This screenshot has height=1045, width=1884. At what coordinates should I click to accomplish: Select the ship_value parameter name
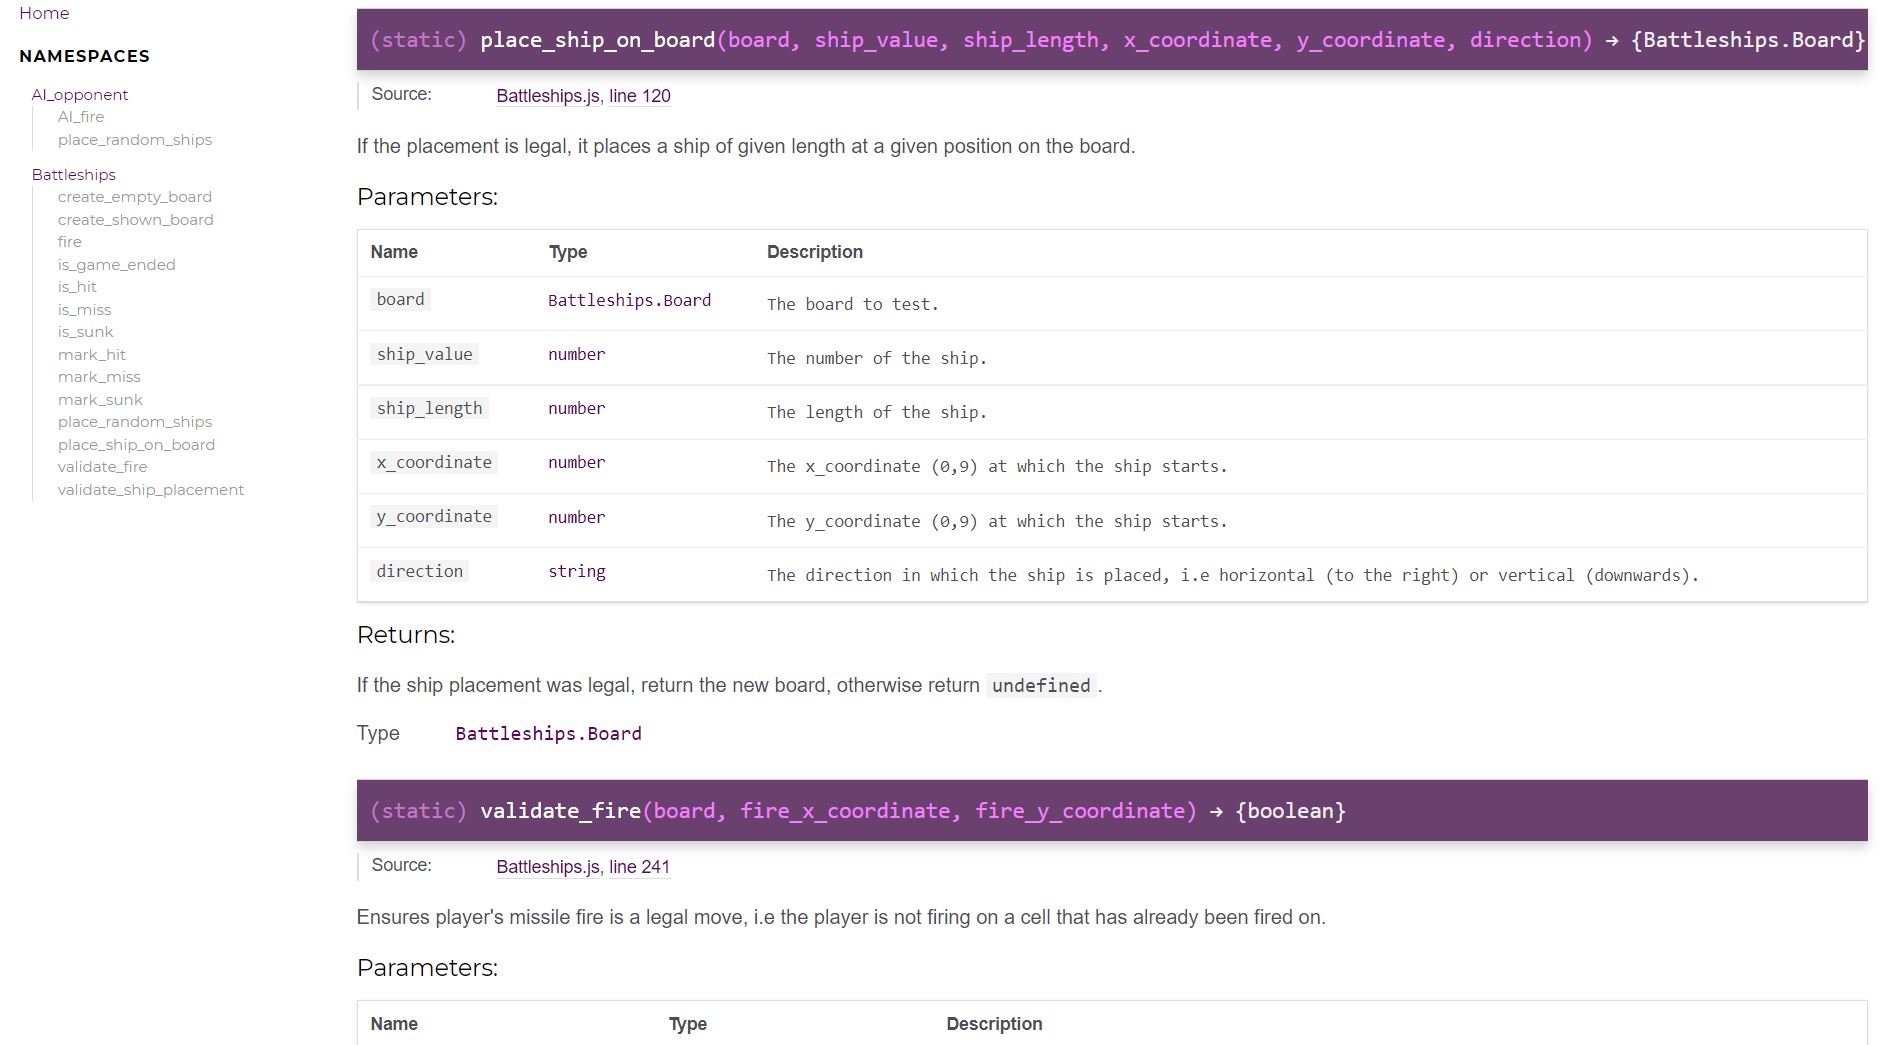(424, 354)
